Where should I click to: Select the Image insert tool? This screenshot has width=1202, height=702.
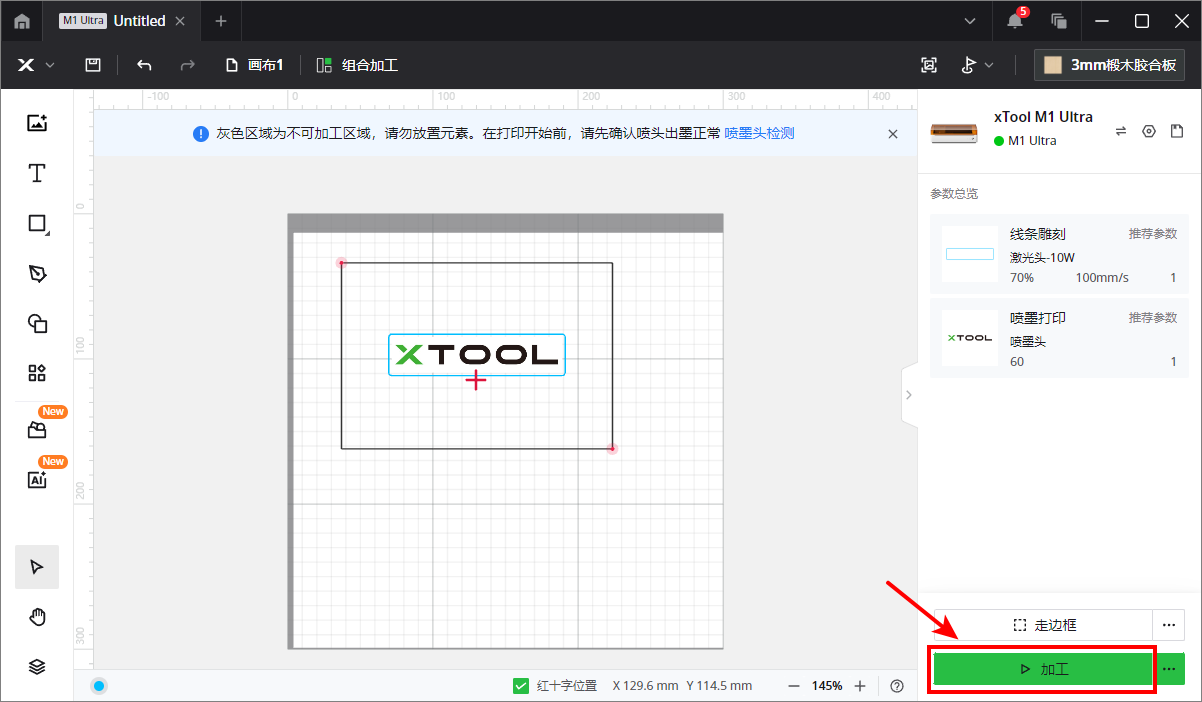37,123
